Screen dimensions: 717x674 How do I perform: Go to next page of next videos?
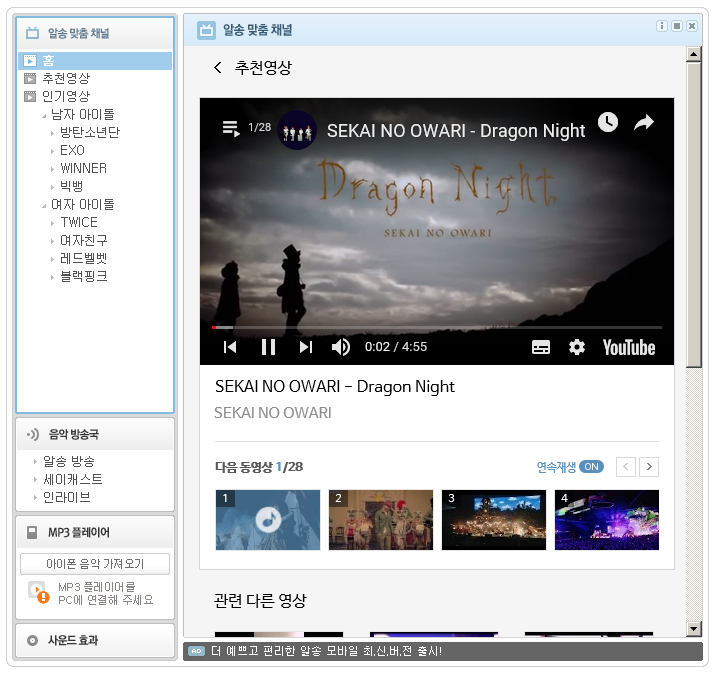click(x=649, y=467)
